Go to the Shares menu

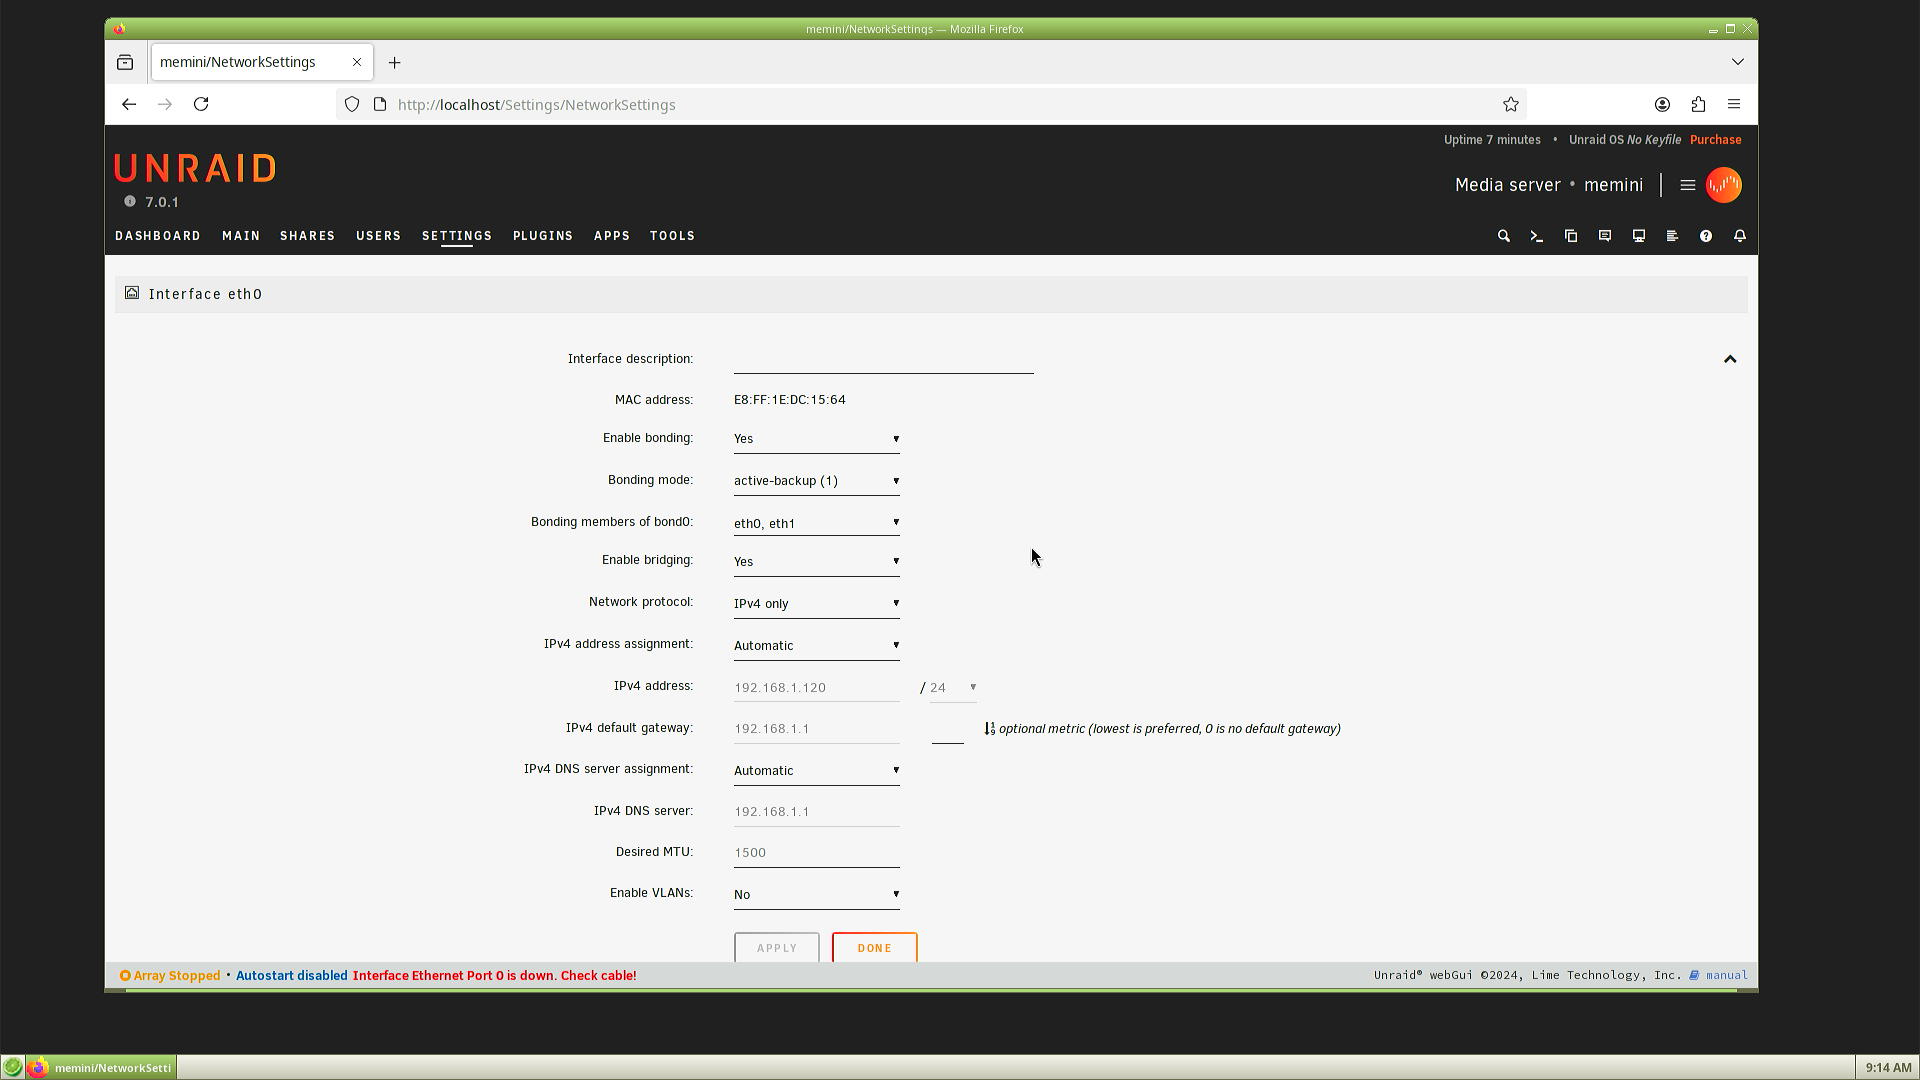click(x=307, y=236)
